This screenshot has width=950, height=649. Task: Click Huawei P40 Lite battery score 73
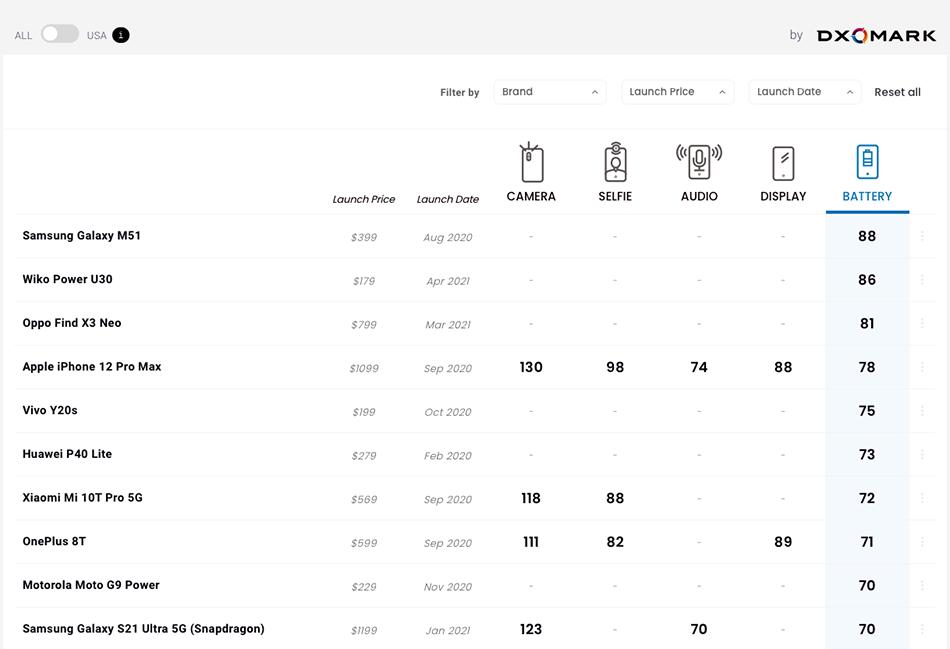(x=867, y=454)
